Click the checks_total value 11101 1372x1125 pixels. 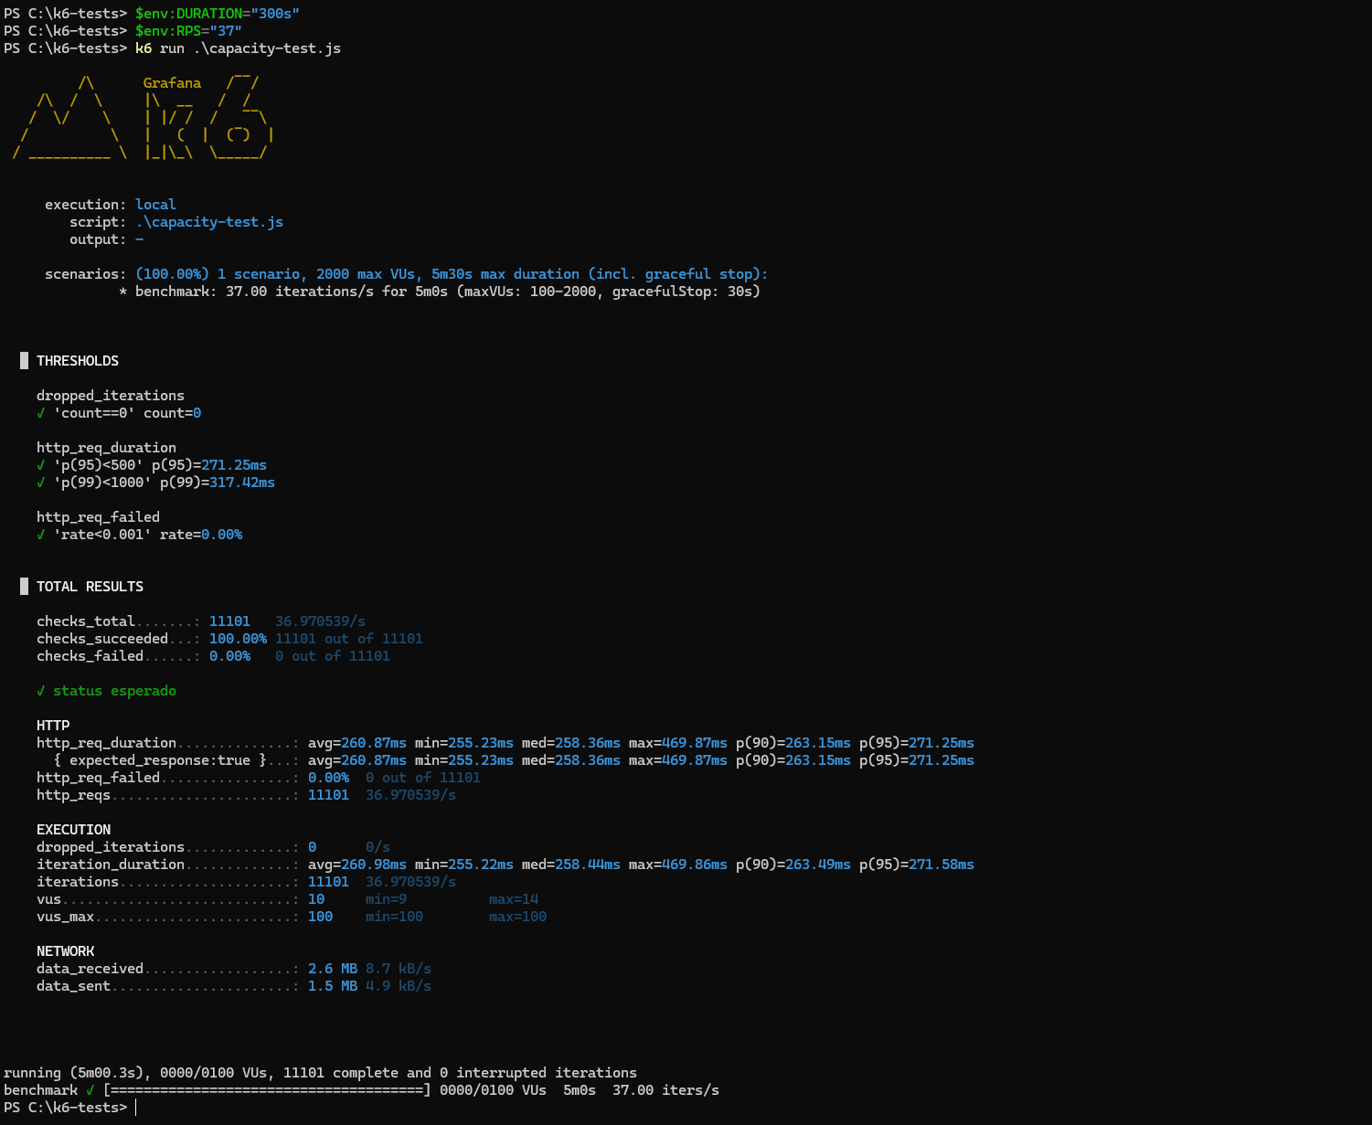[230, 621]
